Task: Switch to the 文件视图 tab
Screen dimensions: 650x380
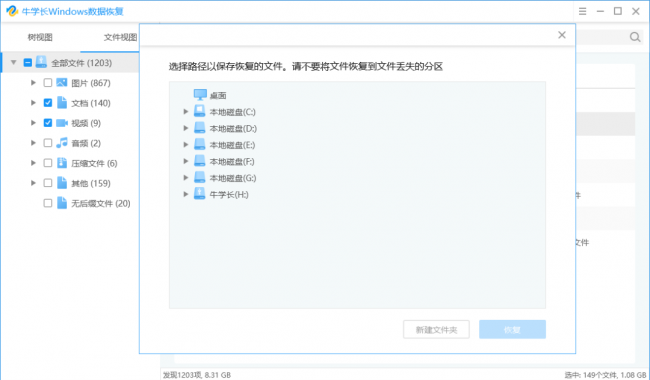Action: [120, 37]
